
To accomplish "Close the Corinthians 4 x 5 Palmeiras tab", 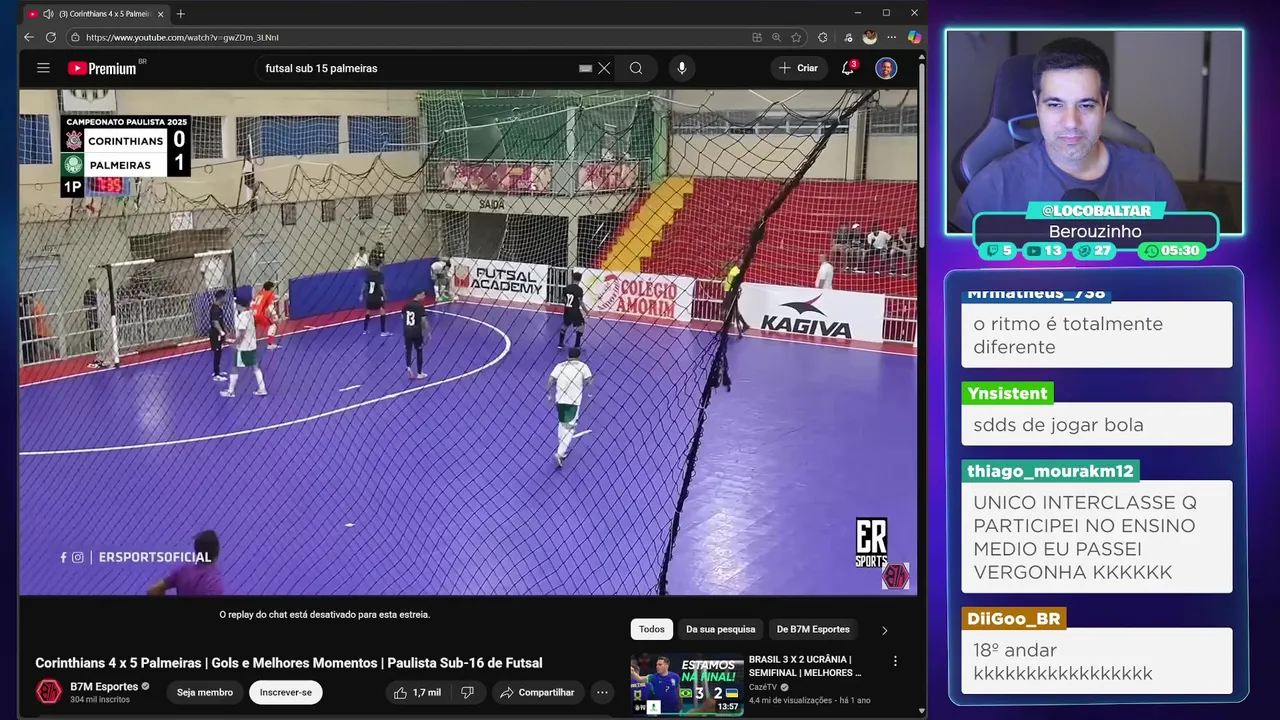I will click(160, 14).
